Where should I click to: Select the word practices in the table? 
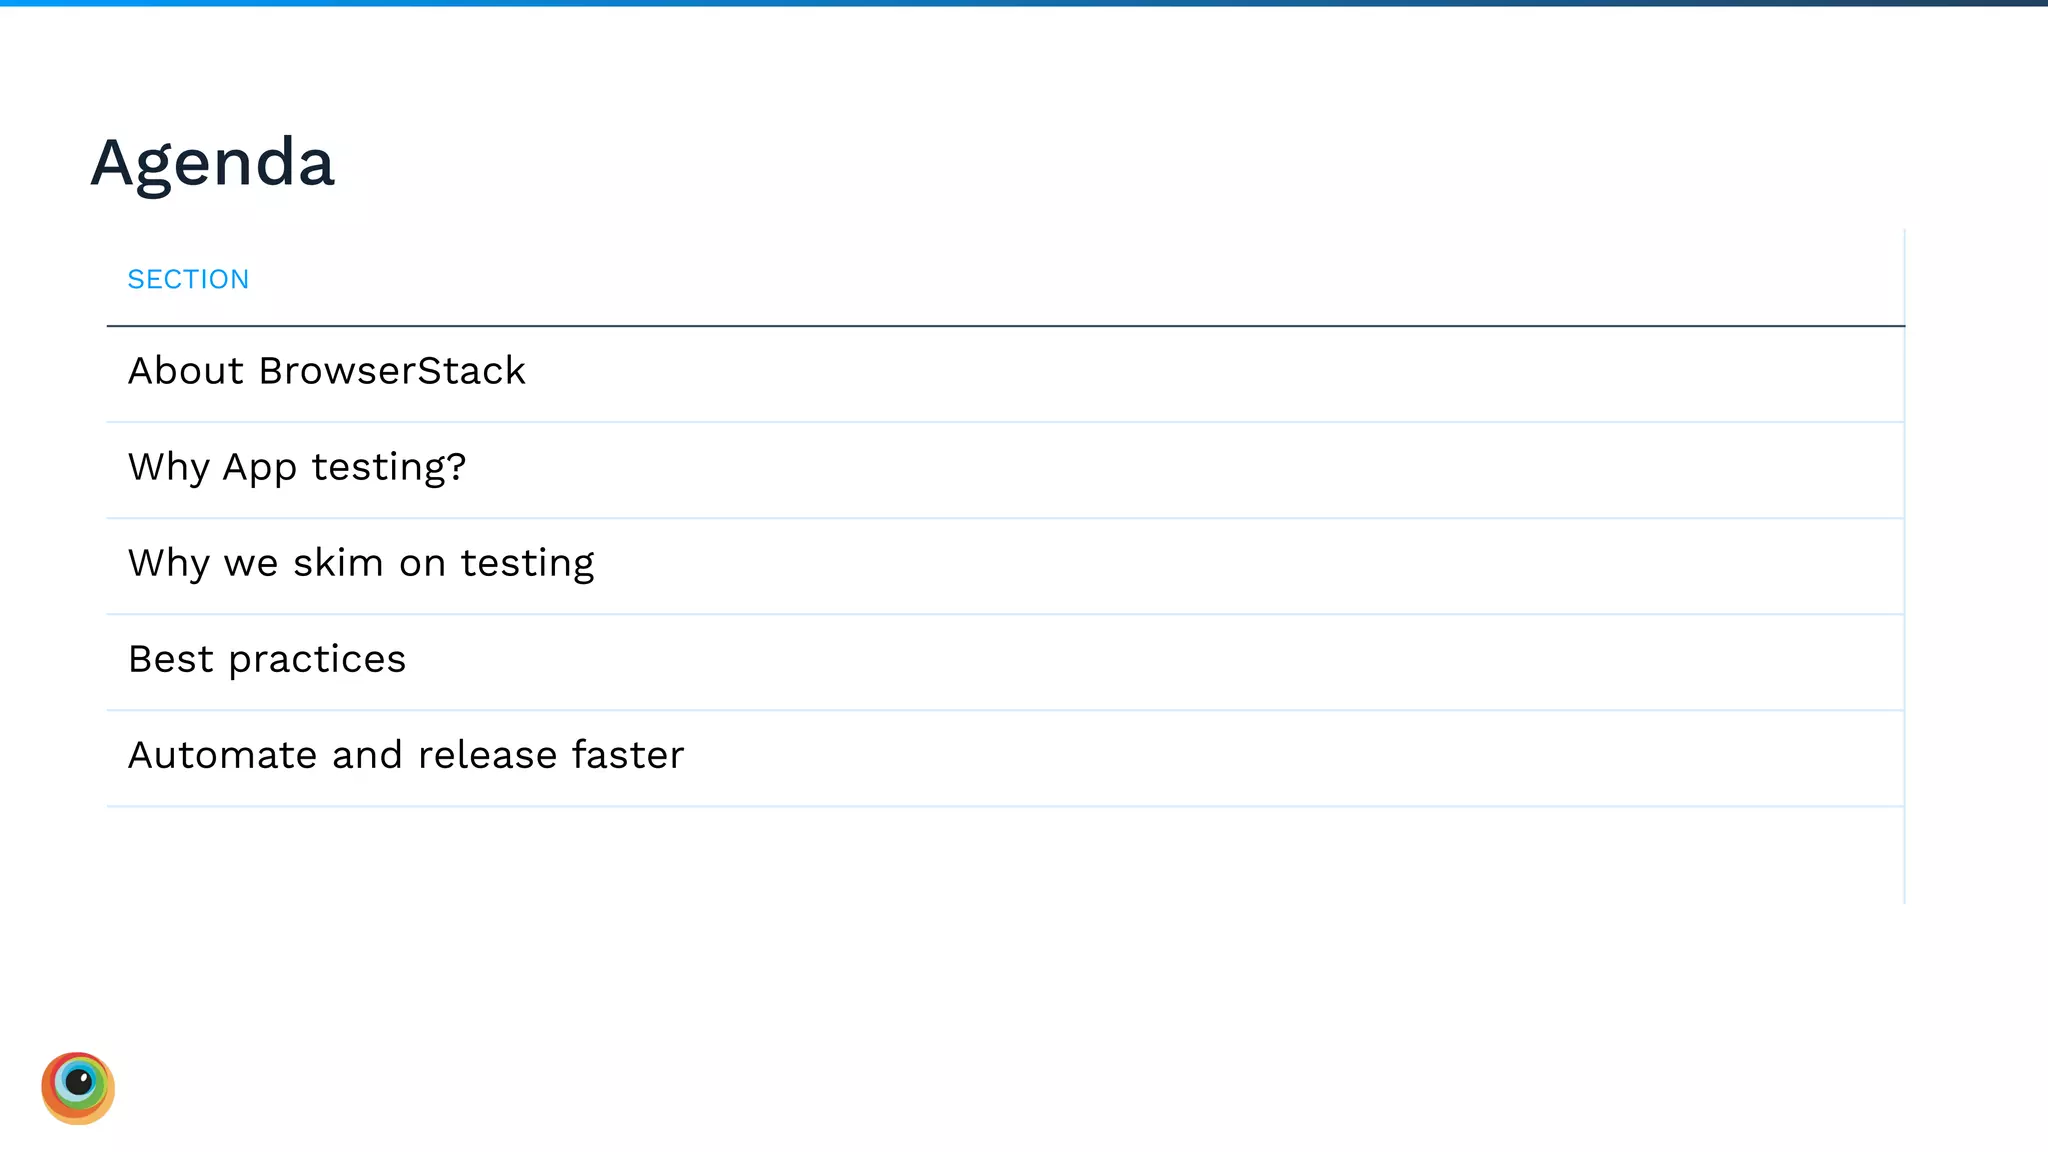coord(317,660)
